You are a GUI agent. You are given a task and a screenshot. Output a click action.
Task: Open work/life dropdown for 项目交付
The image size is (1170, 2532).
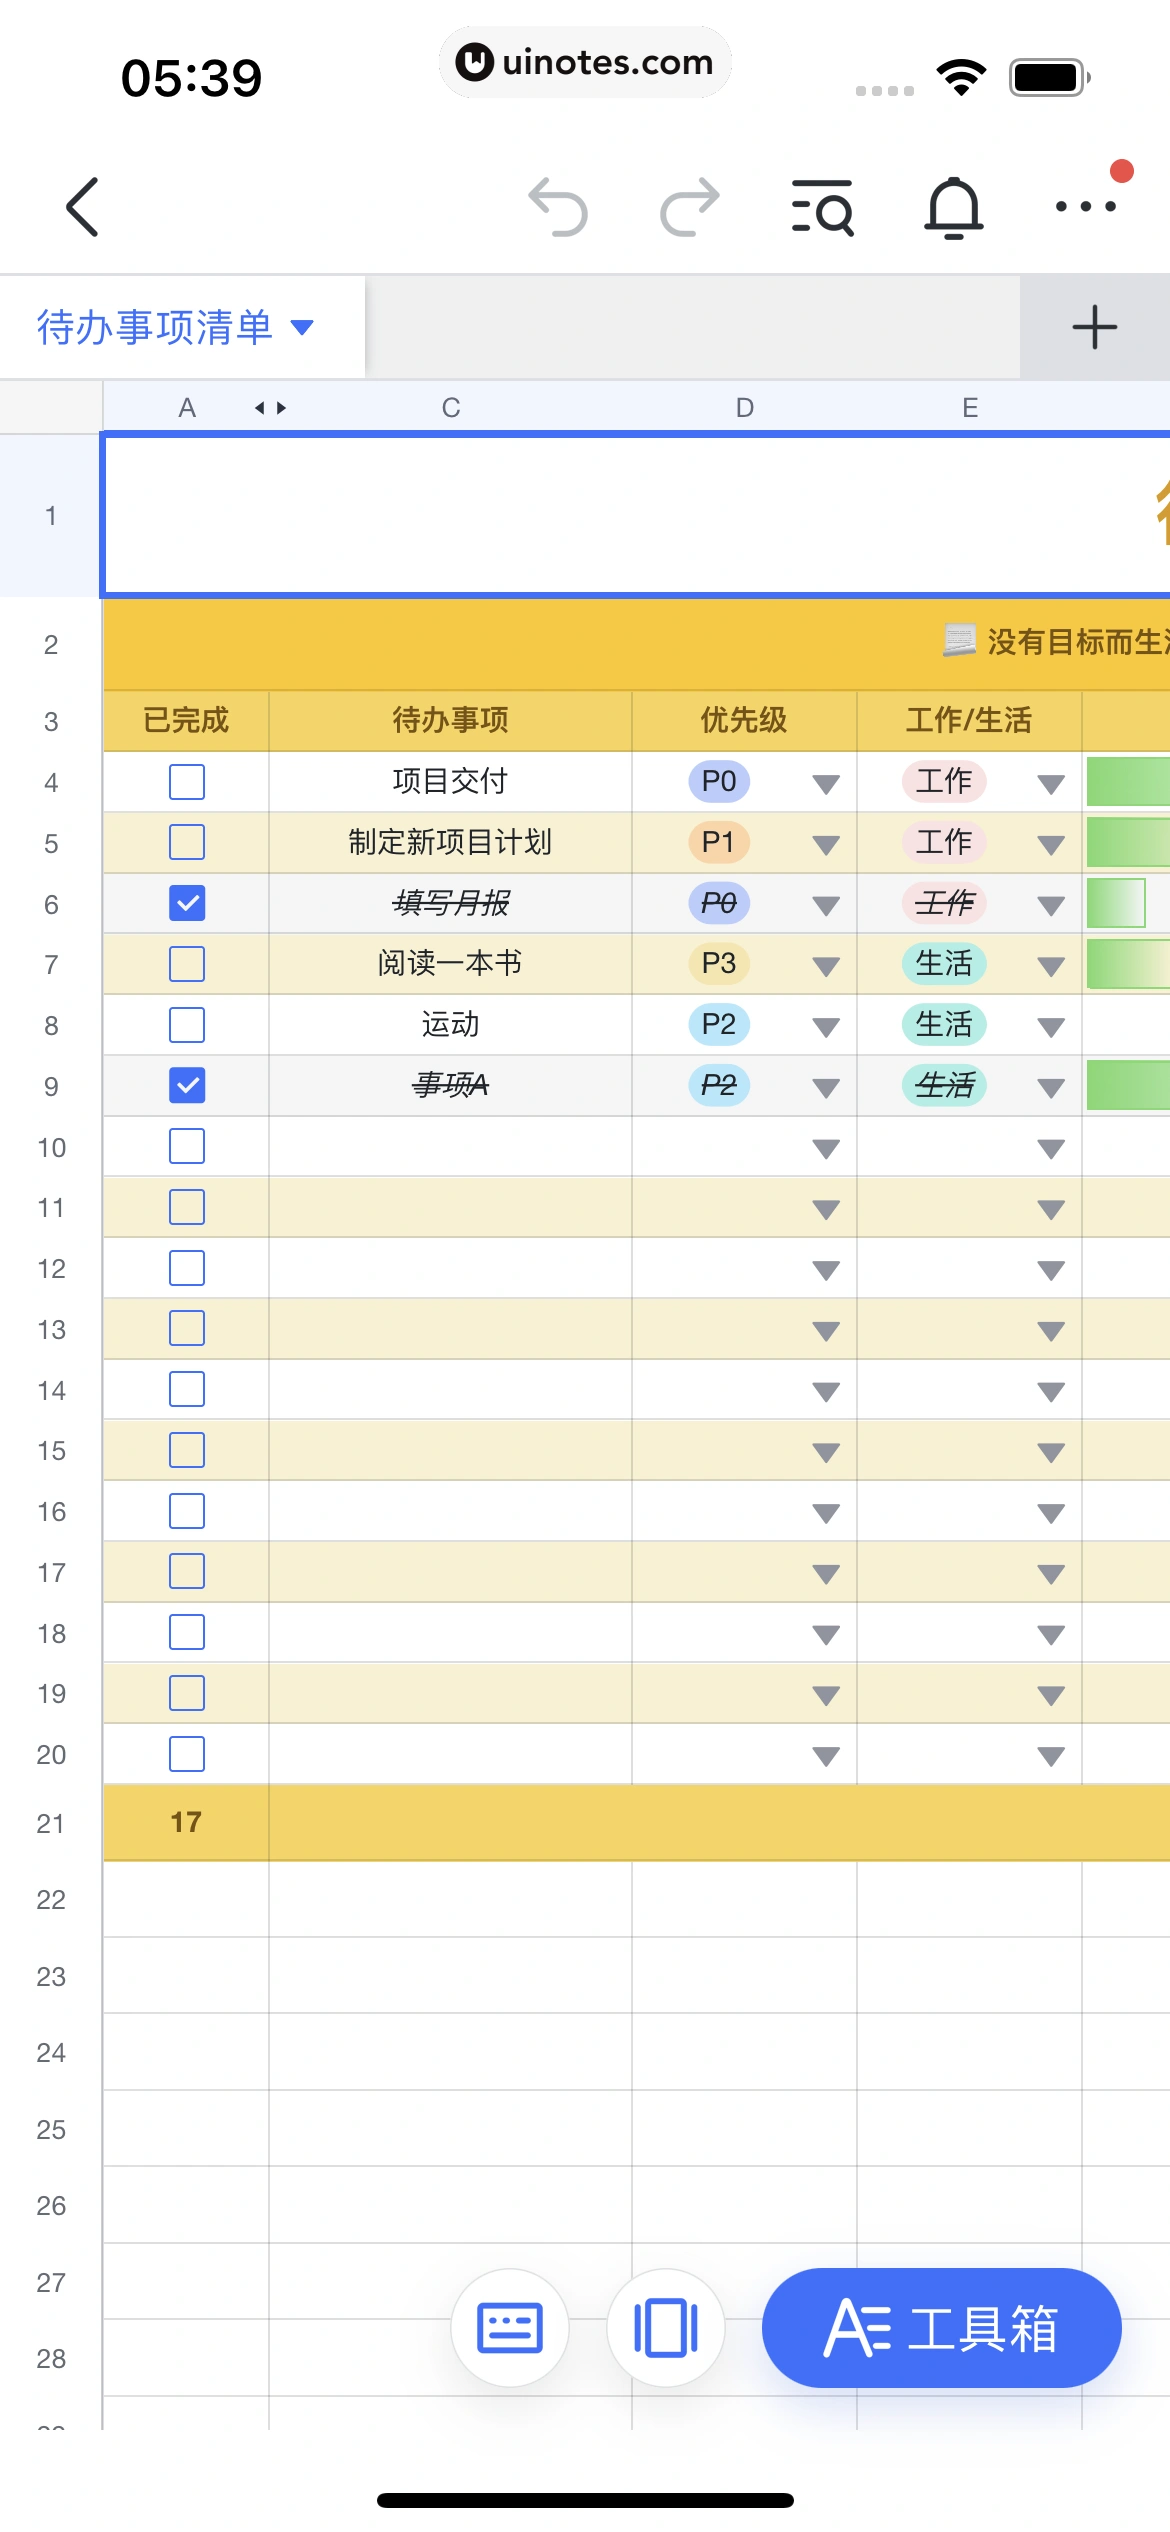coord(1051,784)
